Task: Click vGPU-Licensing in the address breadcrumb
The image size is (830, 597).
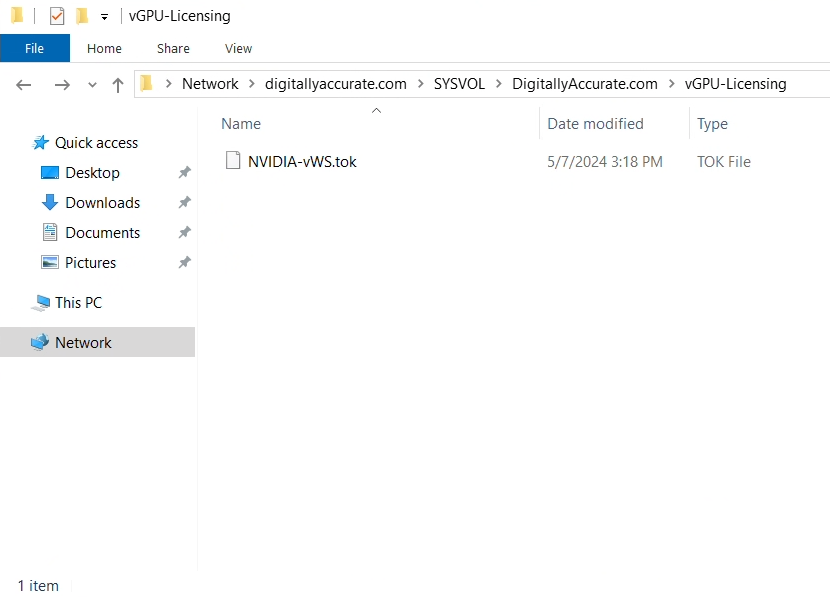Action: (736, 84)
